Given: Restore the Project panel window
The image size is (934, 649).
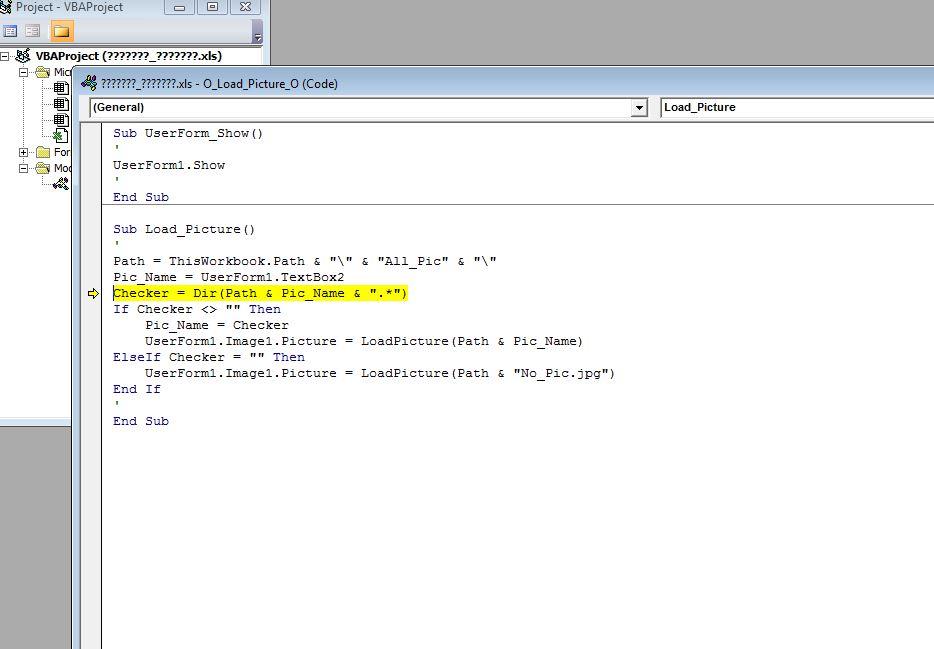Looking at the screenshot, I should [212, 7].
